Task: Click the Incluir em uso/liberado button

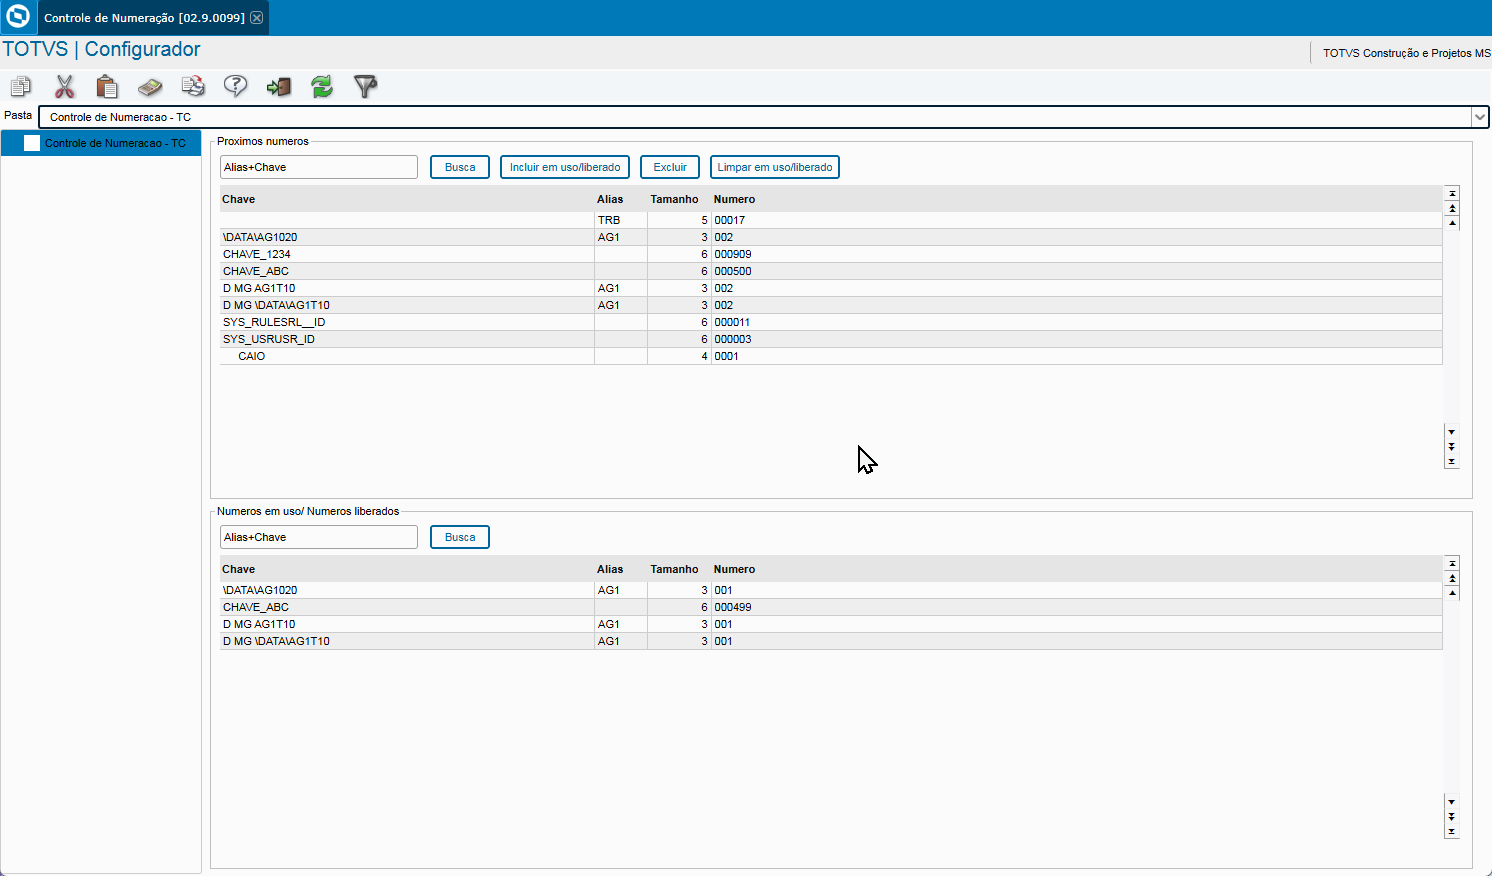Action: (565, 167)
